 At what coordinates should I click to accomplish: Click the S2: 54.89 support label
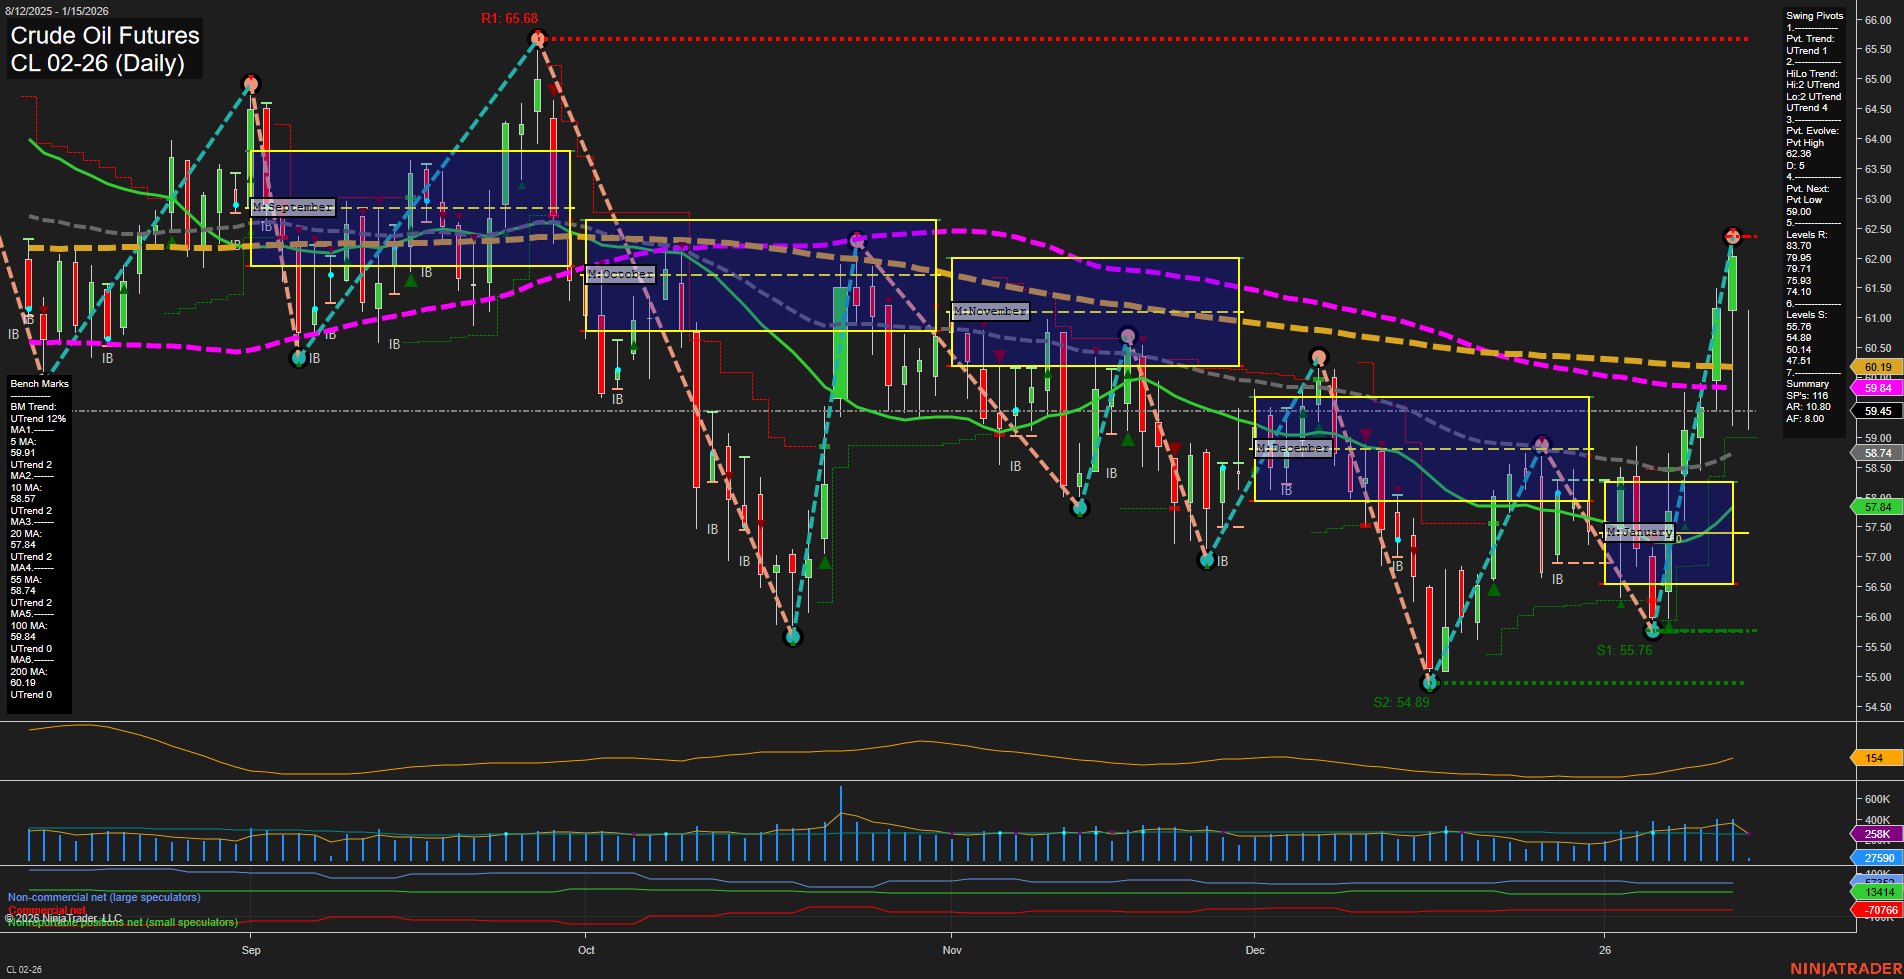click(x=1402, y=702)
